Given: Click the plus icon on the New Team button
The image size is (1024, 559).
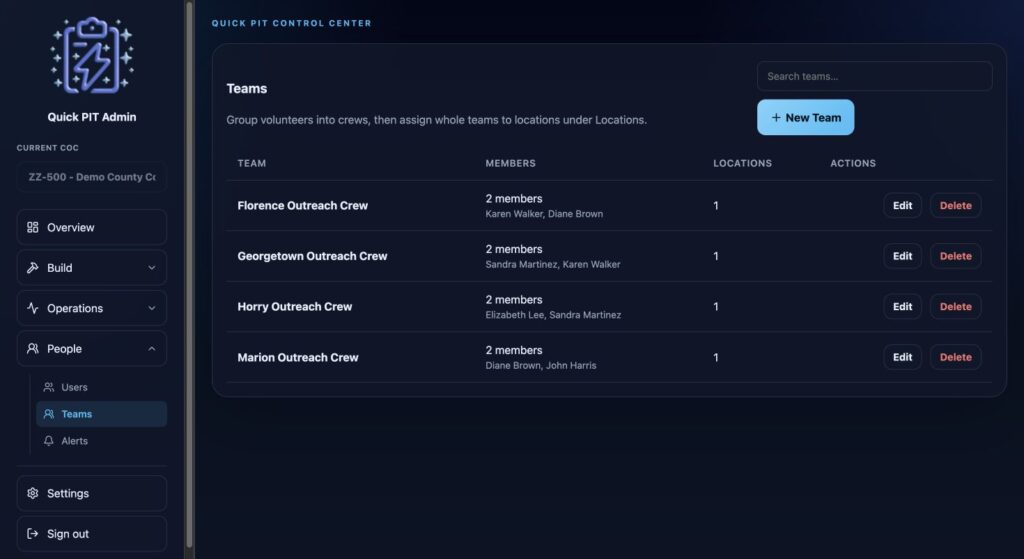Looking at the screenshot, I should click(x=776, y=118).
